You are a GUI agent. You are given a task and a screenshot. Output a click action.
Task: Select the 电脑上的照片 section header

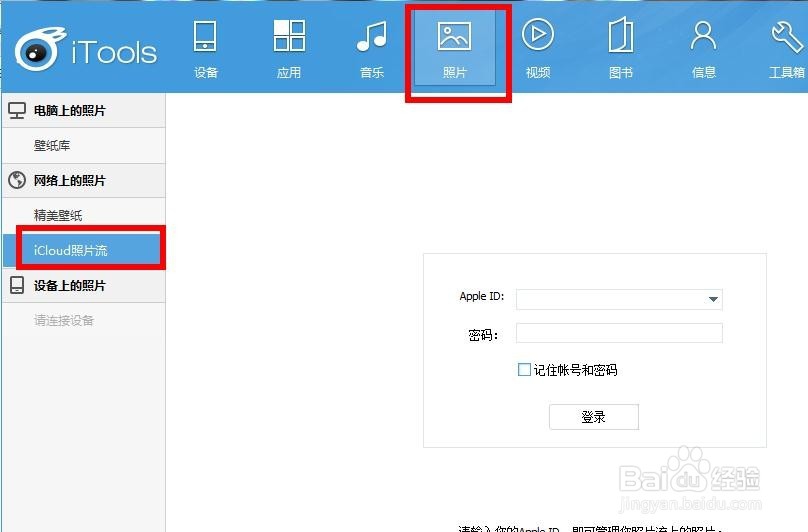(84, 110)
